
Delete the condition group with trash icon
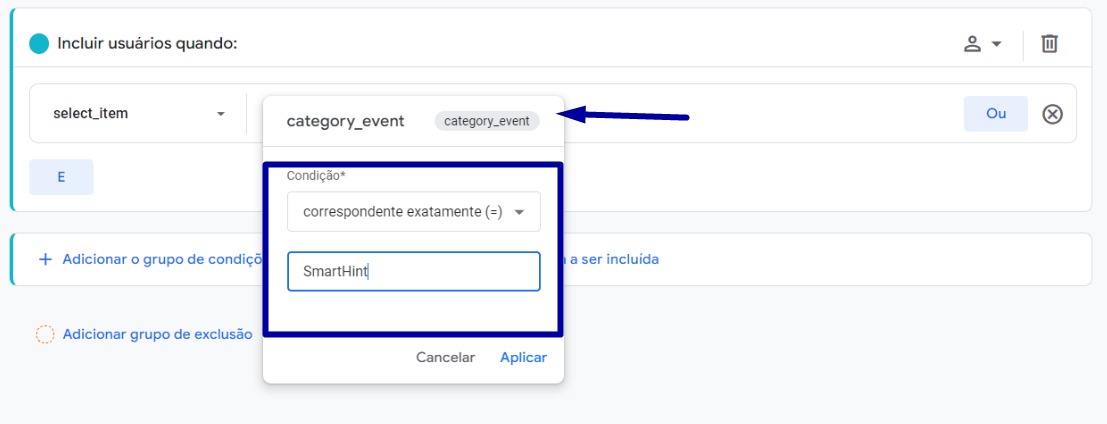1050,44
